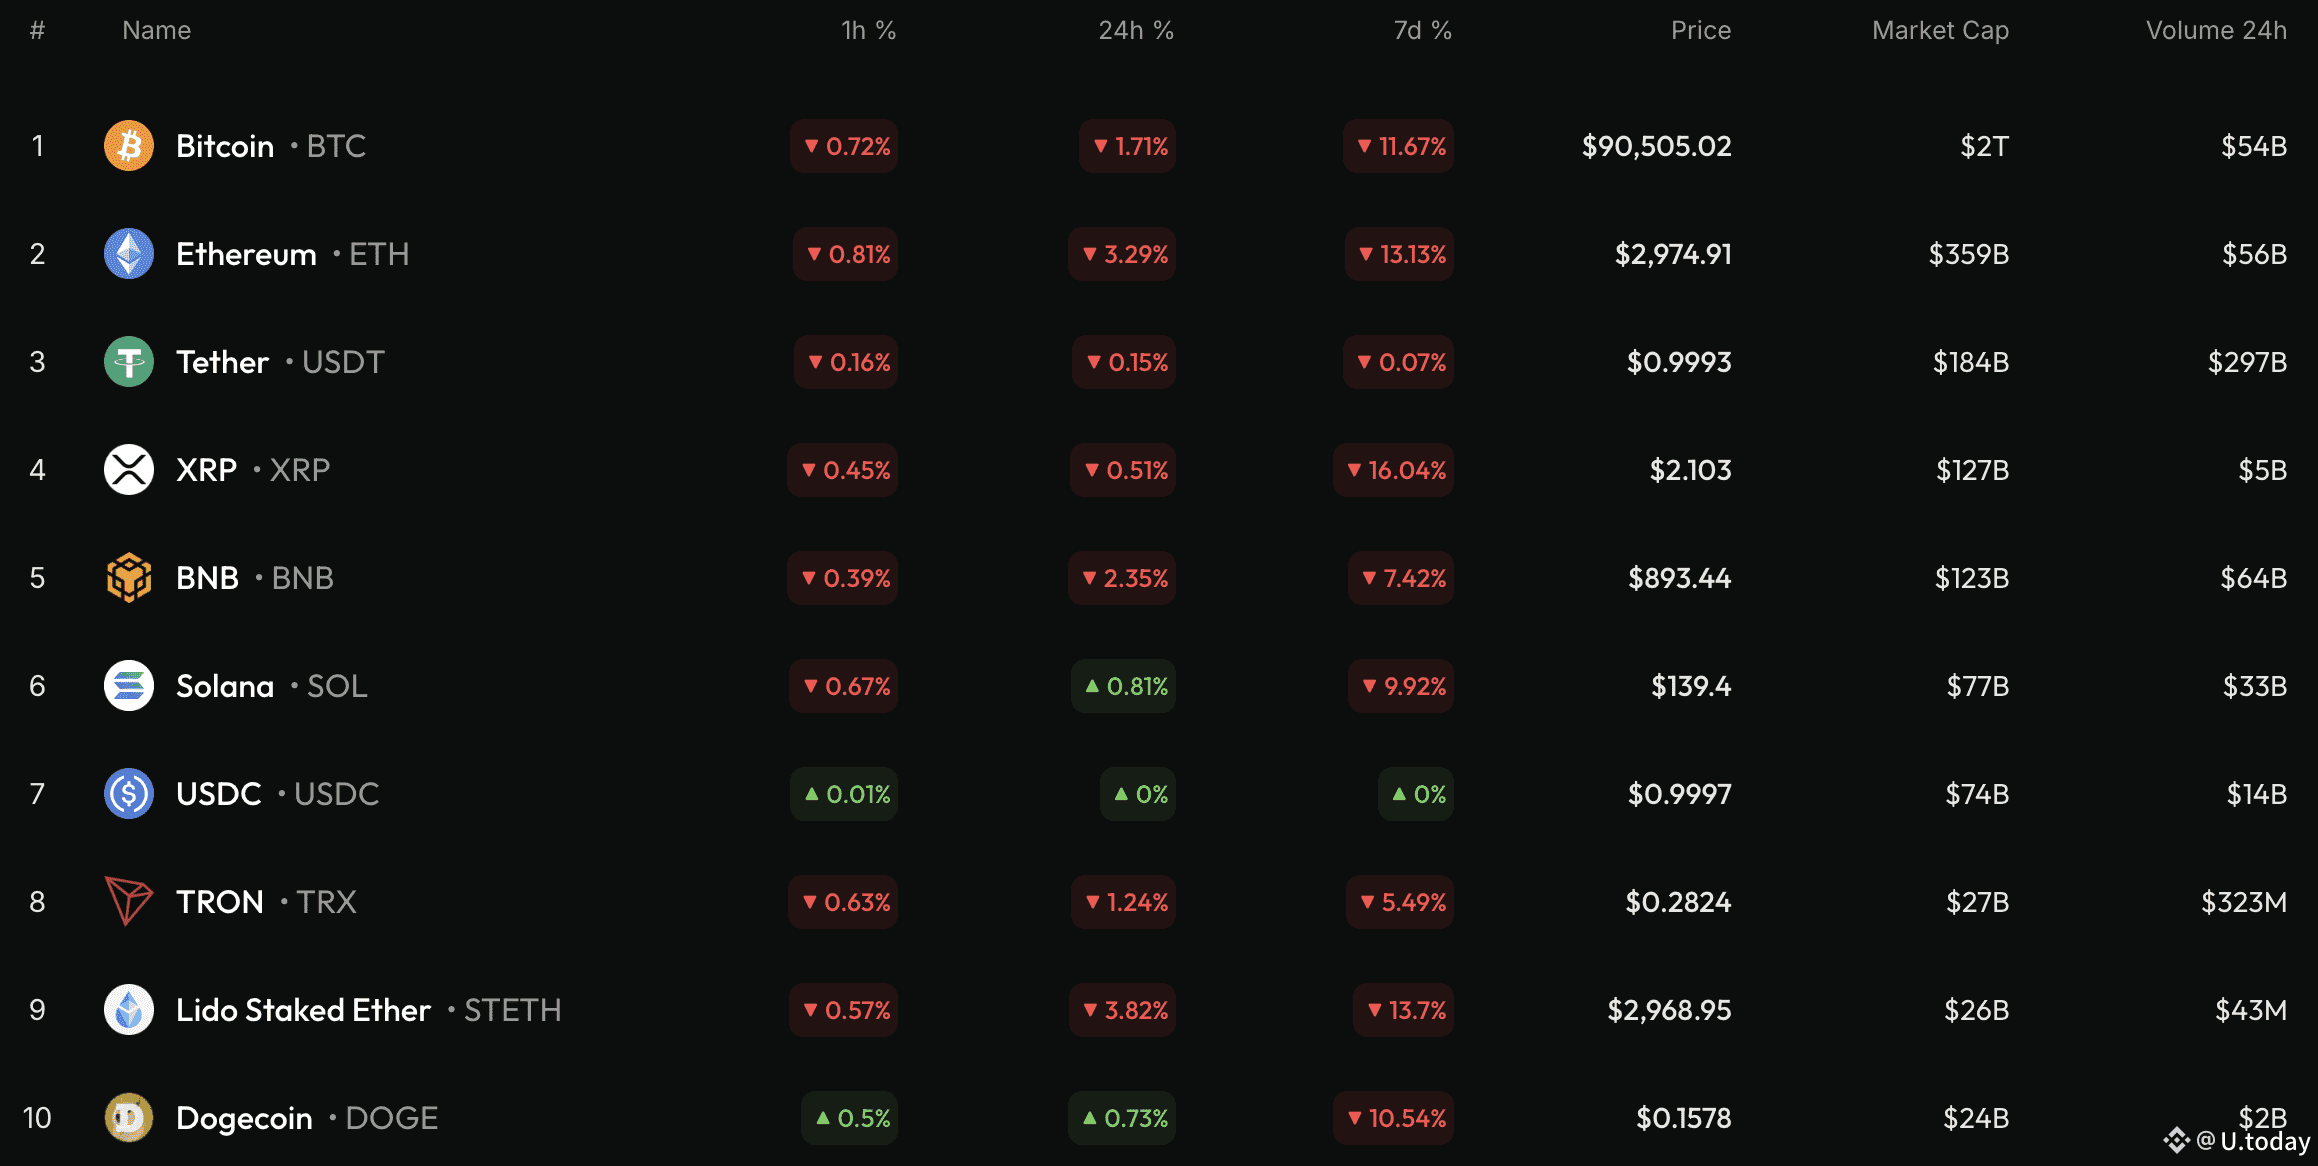Open the Dogecoin name link
Viewport: 2318px width, 1166px height.
click(244, 1118)
